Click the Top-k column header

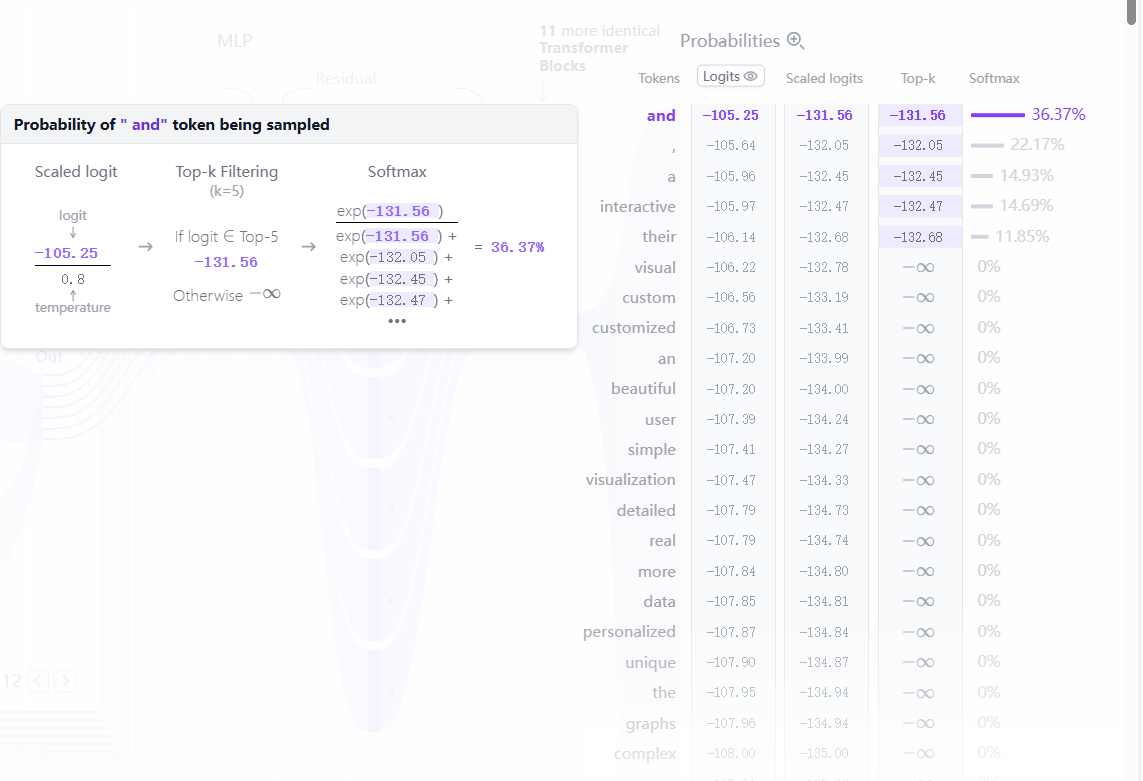pyautogui.click(x=918, y=78)
